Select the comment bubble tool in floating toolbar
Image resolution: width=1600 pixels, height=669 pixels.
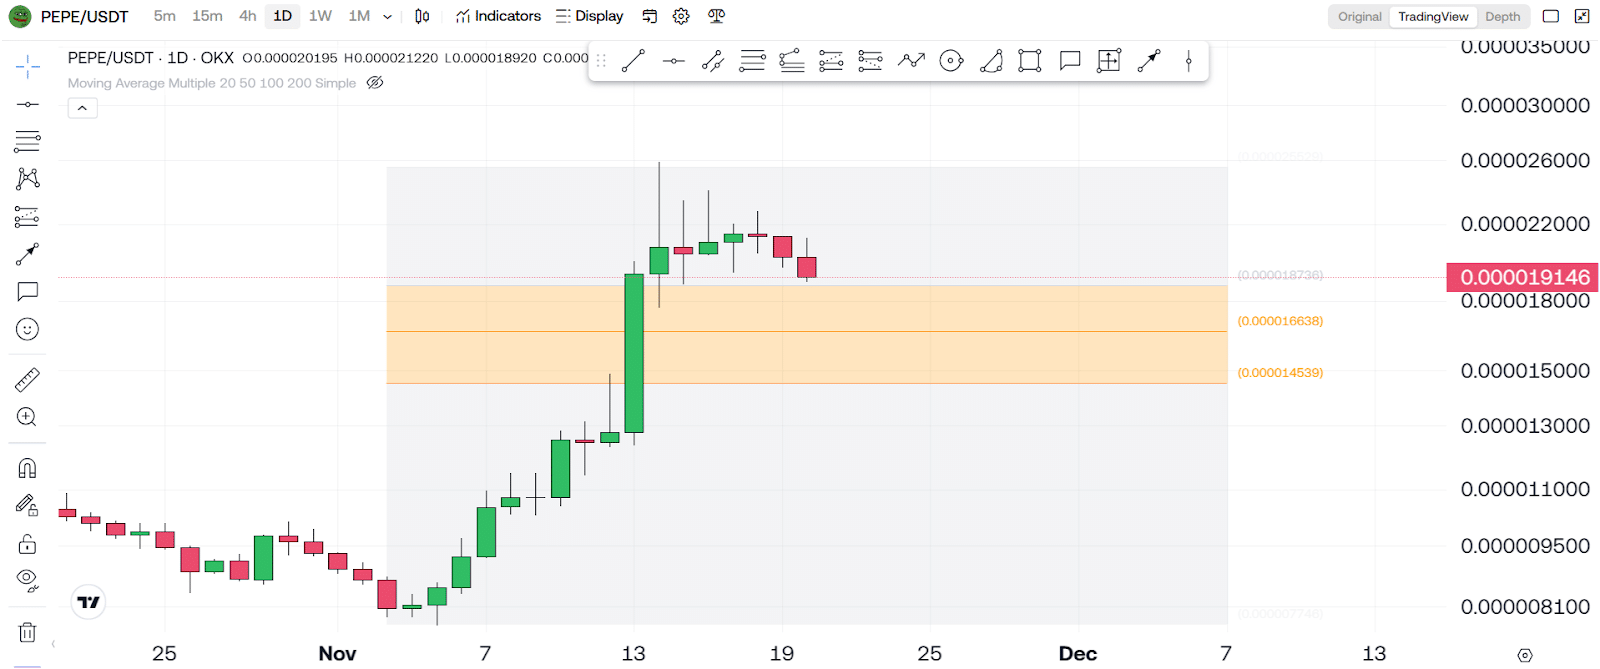[1070, 61]
